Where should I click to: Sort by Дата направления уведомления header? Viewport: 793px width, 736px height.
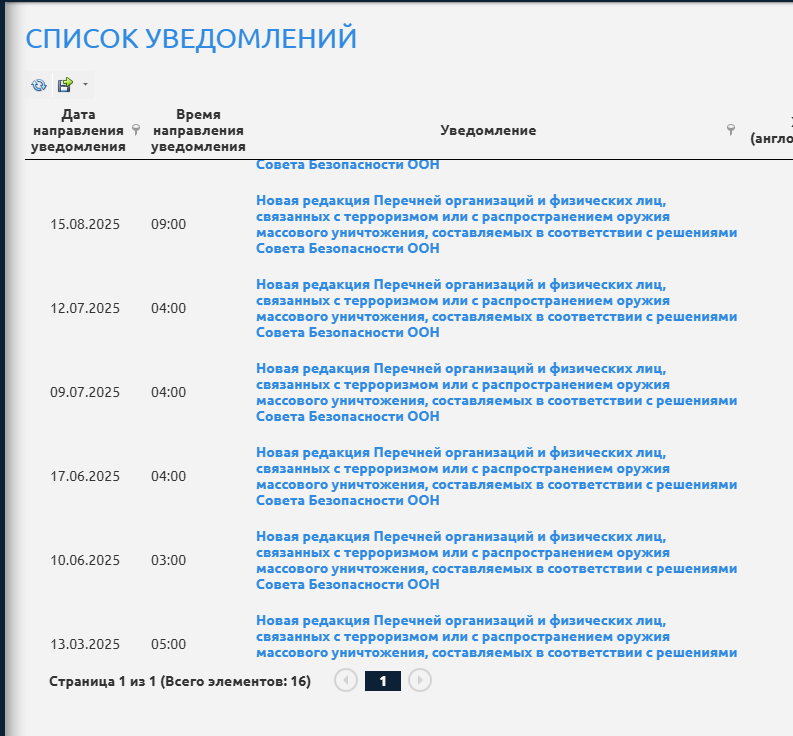[78, 131]
